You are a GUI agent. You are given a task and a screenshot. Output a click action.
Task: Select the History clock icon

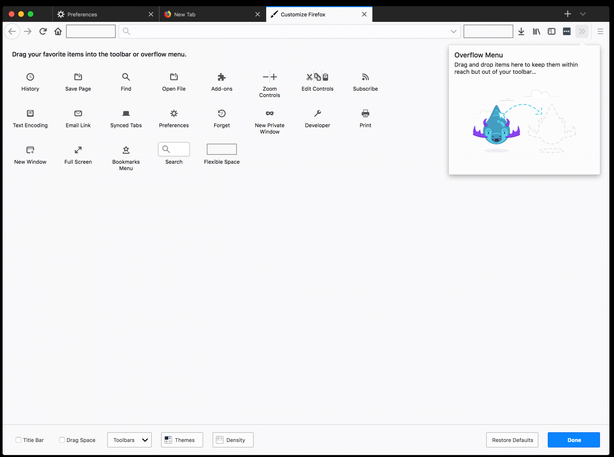click(30, 77)
